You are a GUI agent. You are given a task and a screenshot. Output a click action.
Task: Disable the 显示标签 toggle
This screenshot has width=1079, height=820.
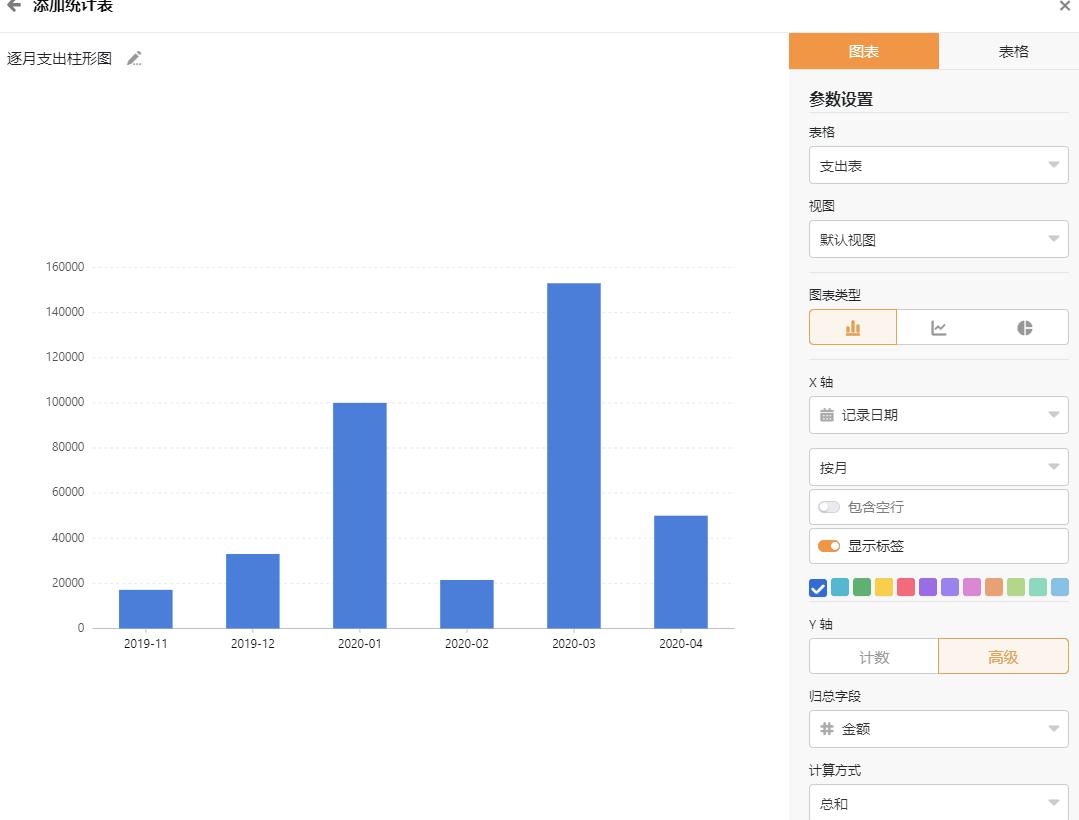828,546
